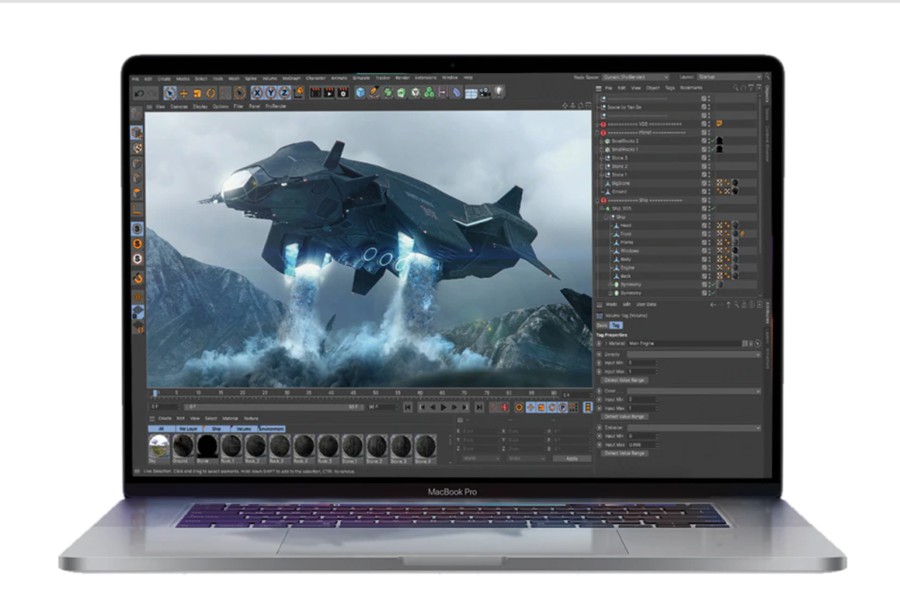Open the Density dropdown in Tag Properties
The width and height of the screenshot is (900, 607).
tap(694, 355)
